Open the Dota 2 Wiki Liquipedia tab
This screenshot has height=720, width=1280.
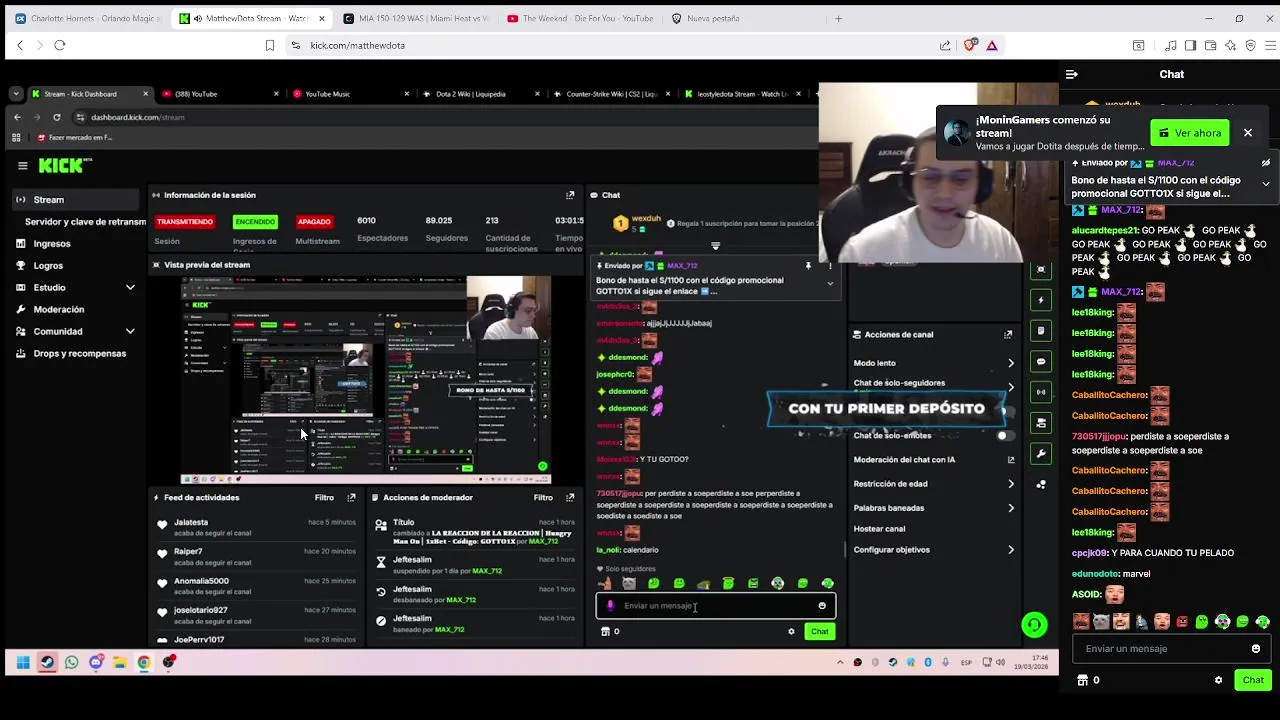(480, 94)
